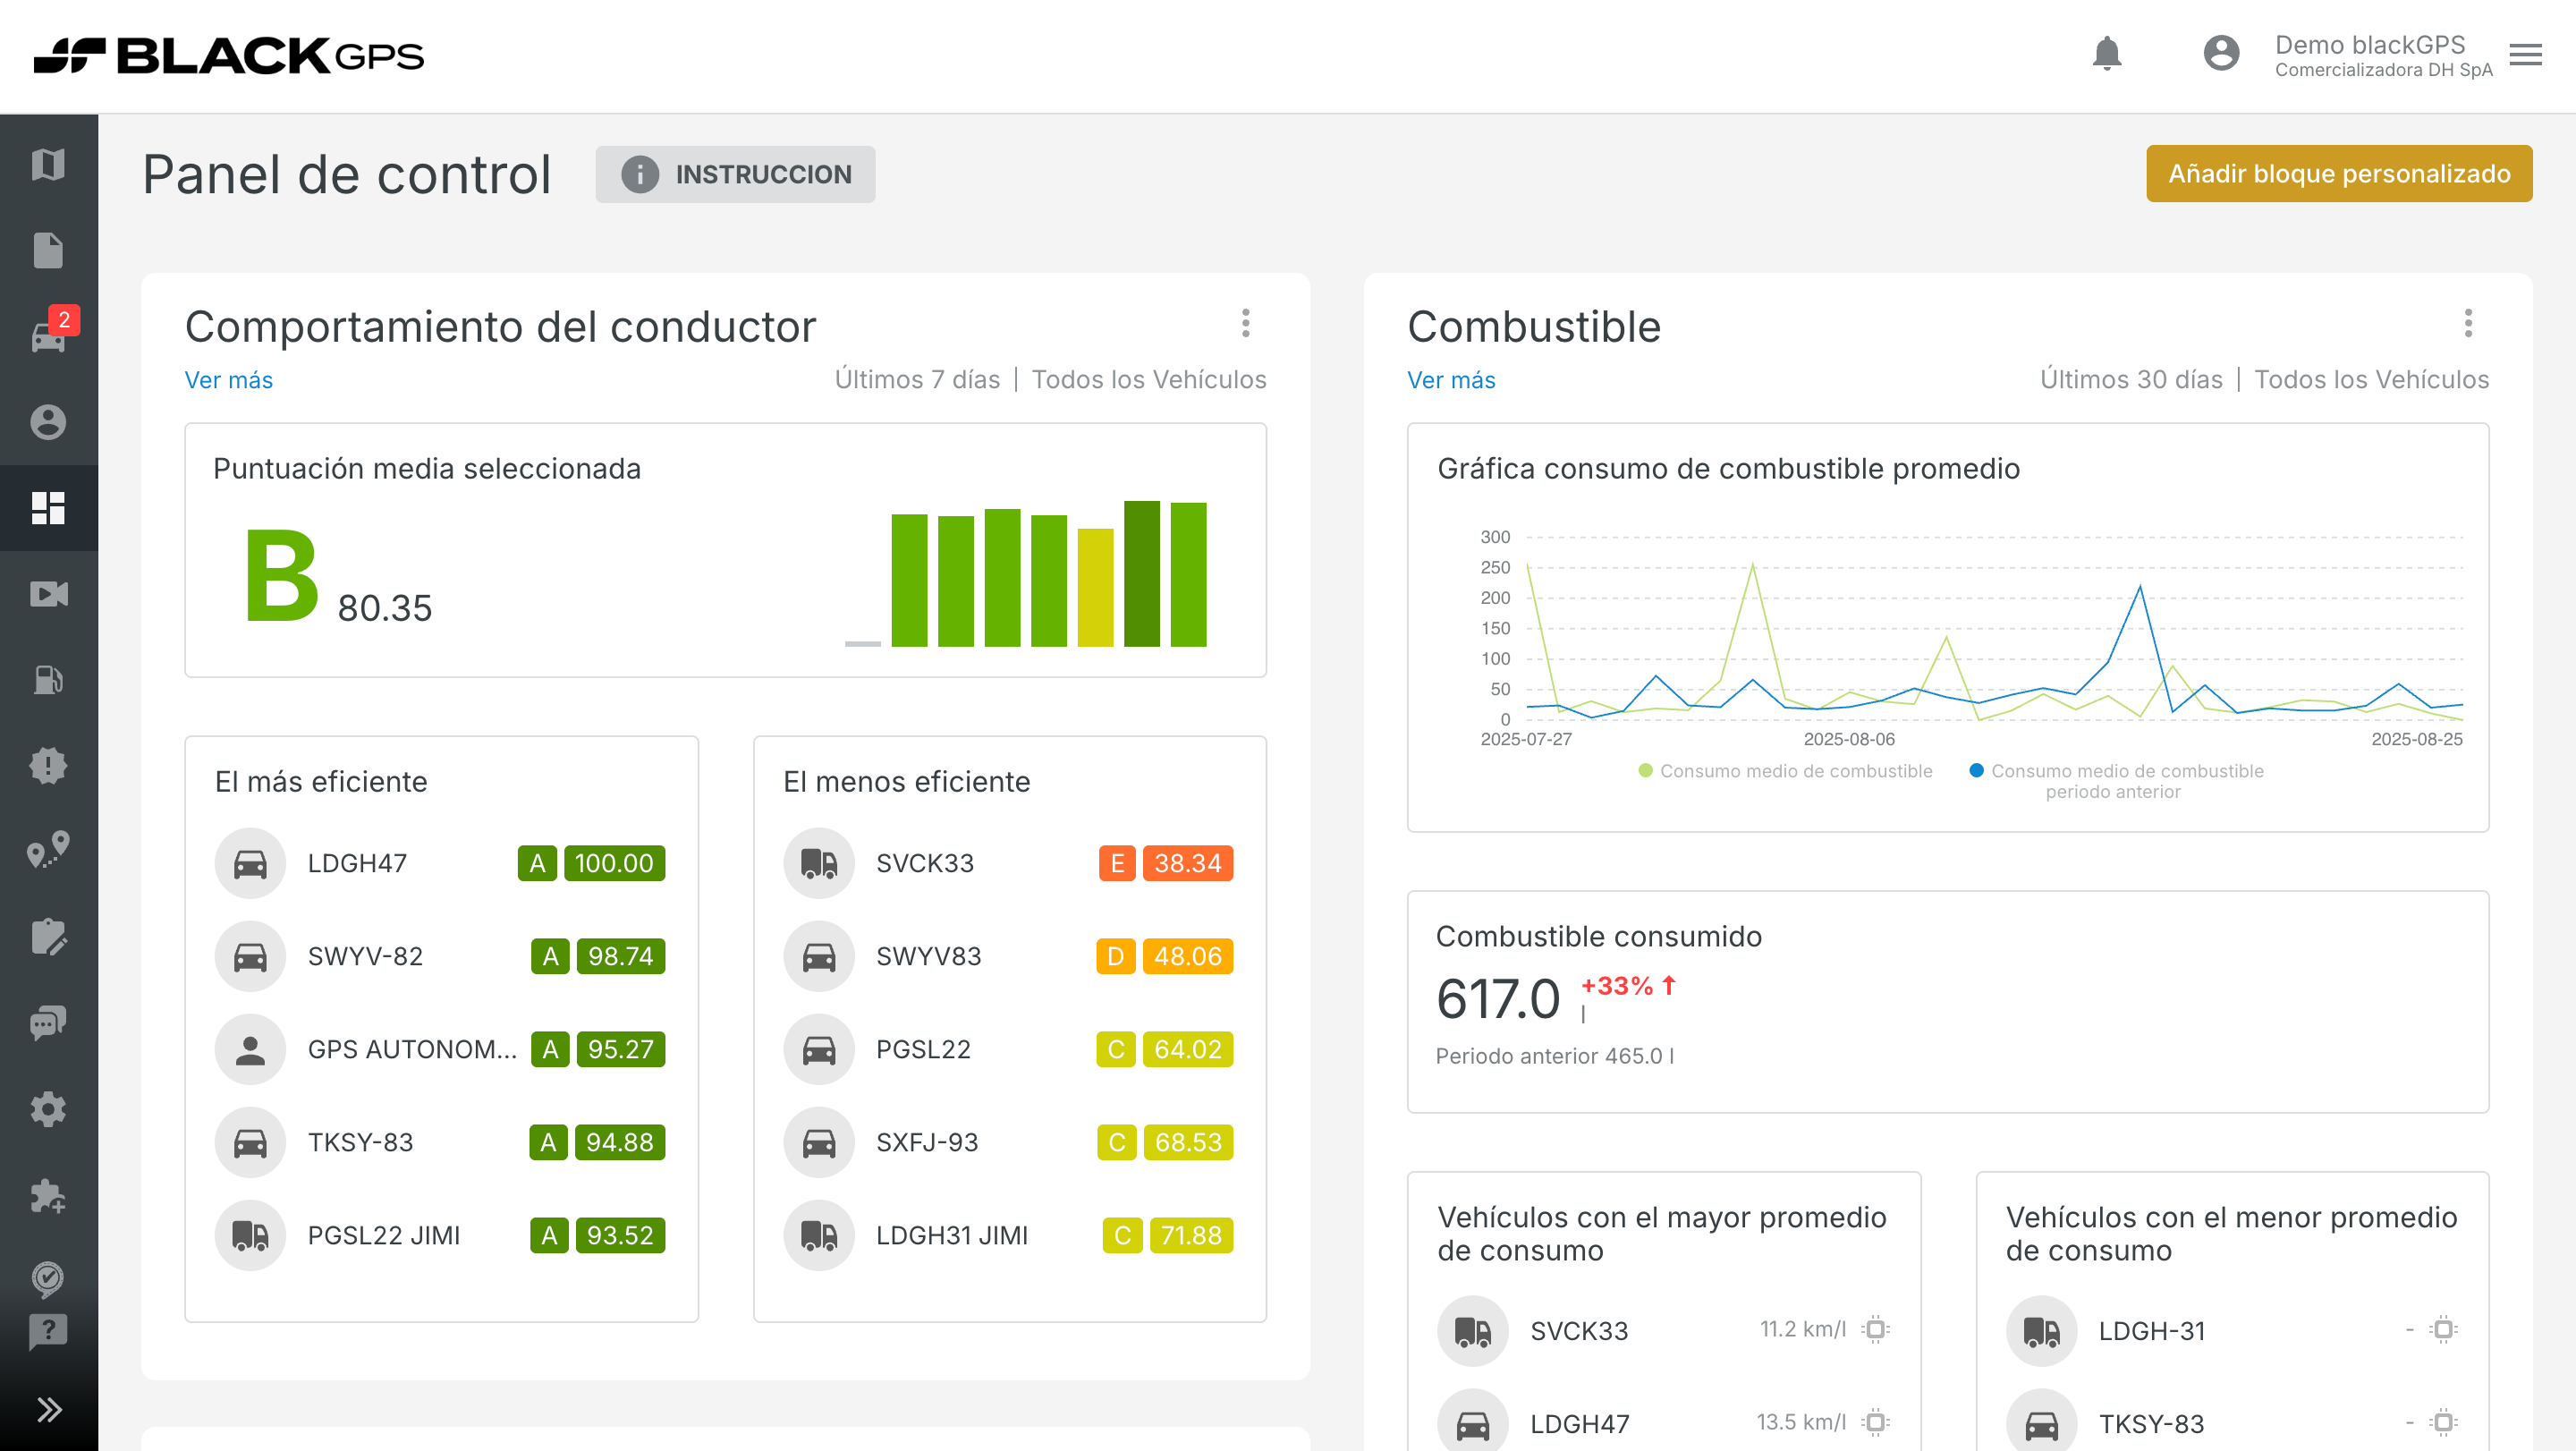
Task: Select SVCK33 in El menos eficiente
Action: (1009, 863)
